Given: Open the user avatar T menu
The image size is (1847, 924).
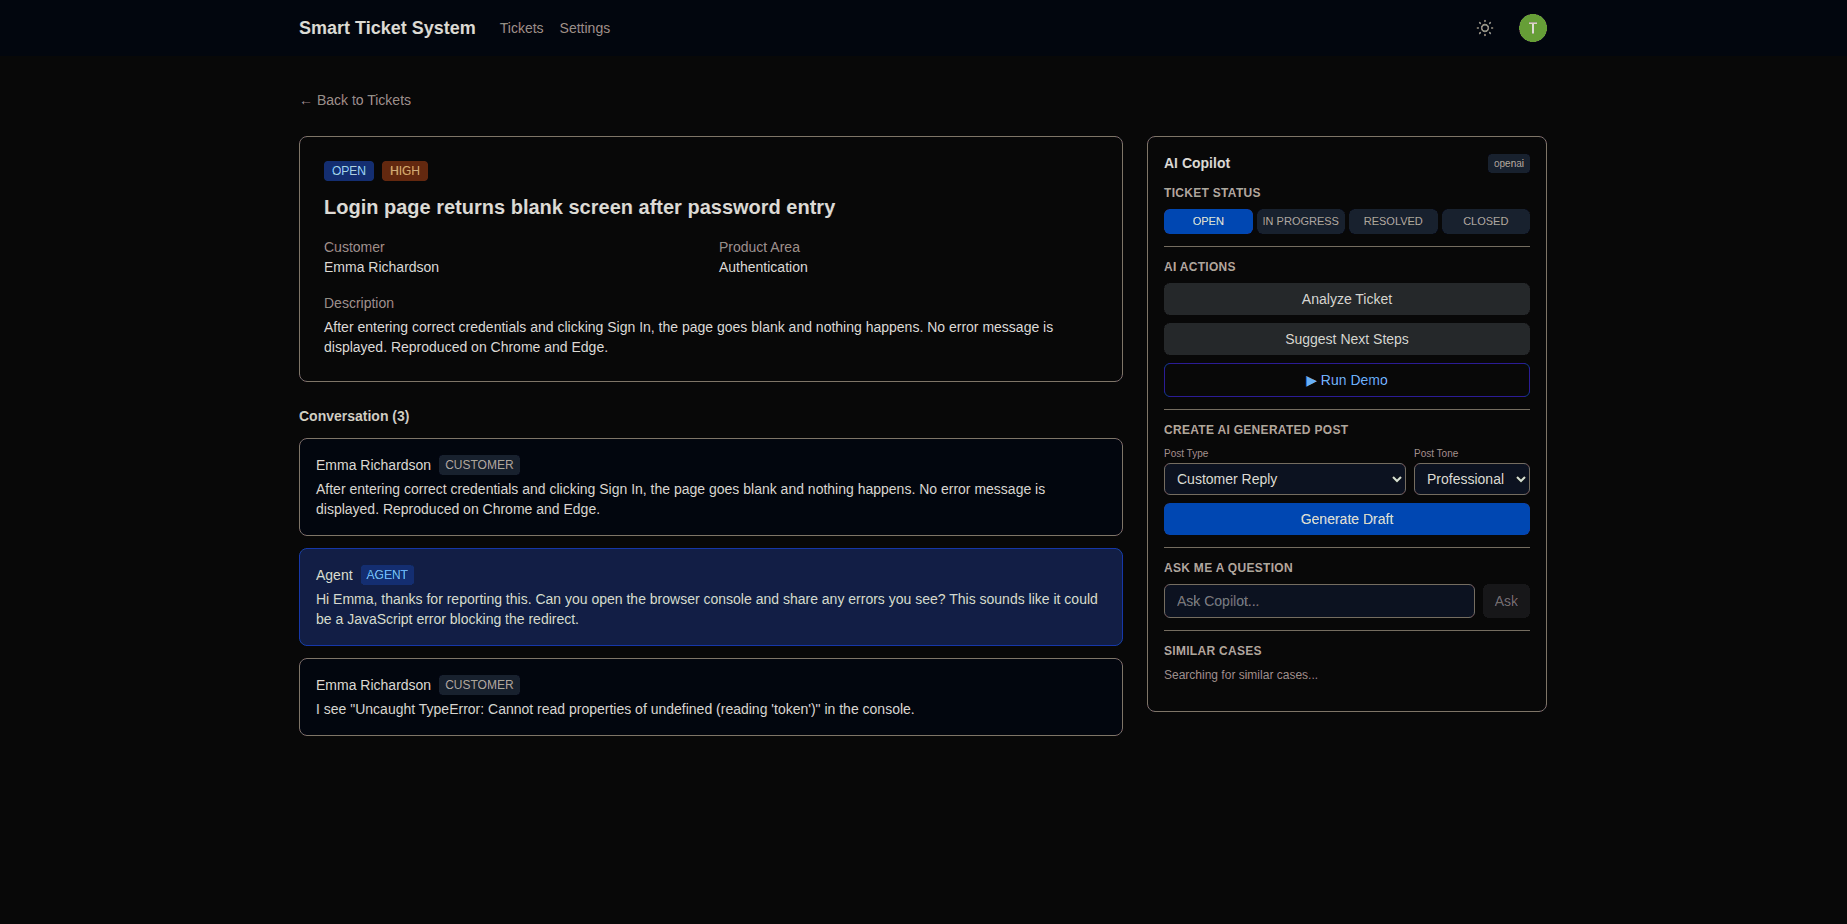Looking at the screenshot, I should 1533,28.
